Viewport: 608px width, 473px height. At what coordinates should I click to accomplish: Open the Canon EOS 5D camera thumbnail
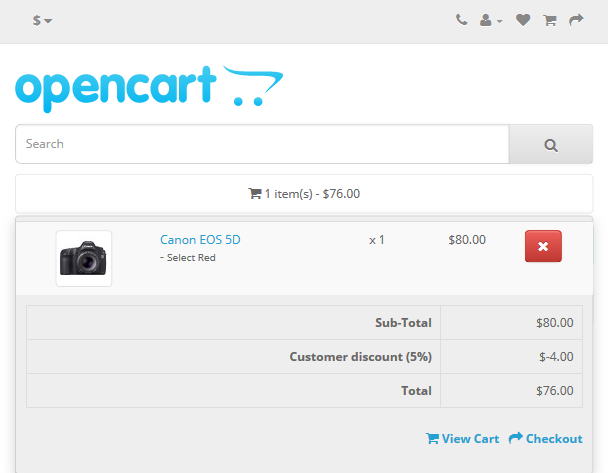click(x=84, y=259)
